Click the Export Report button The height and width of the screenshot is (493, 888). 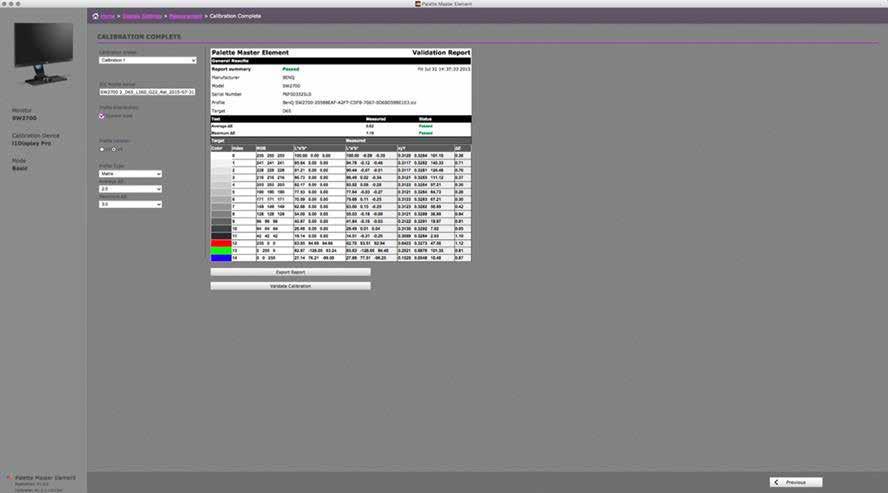[291, 272]
